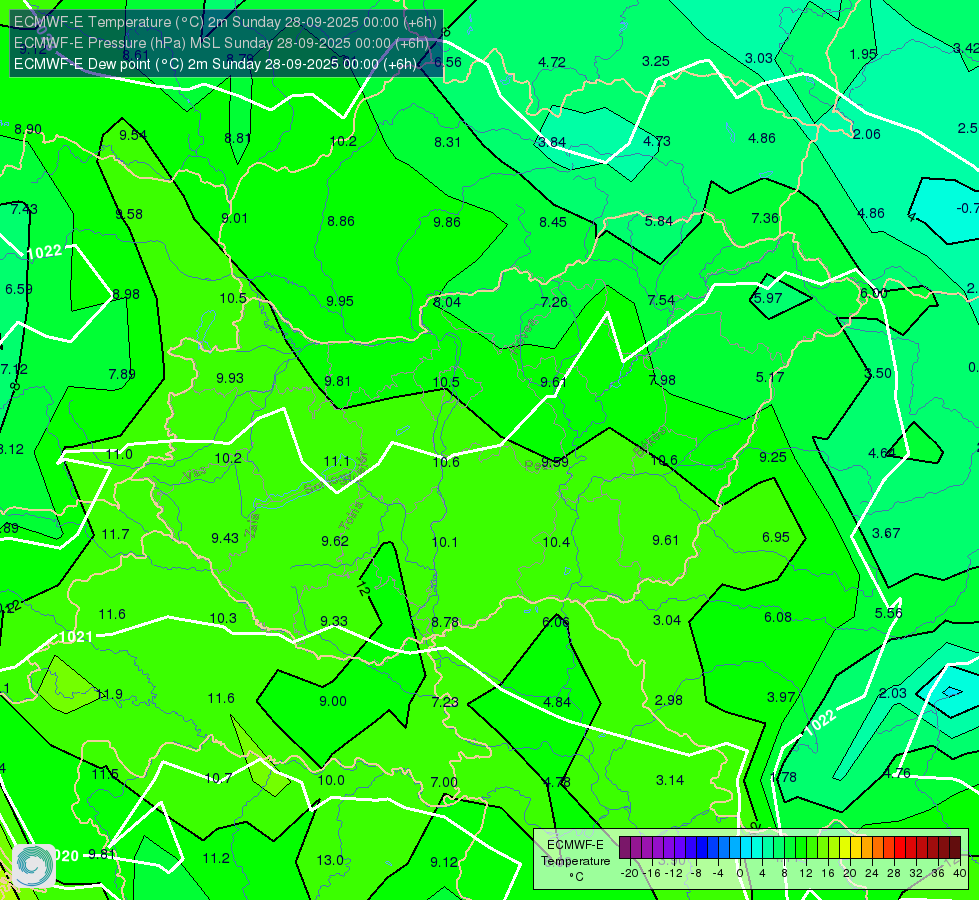The image size is (979, 900).
Task: Click the temperature value 9.01
Action: point(235,218)
